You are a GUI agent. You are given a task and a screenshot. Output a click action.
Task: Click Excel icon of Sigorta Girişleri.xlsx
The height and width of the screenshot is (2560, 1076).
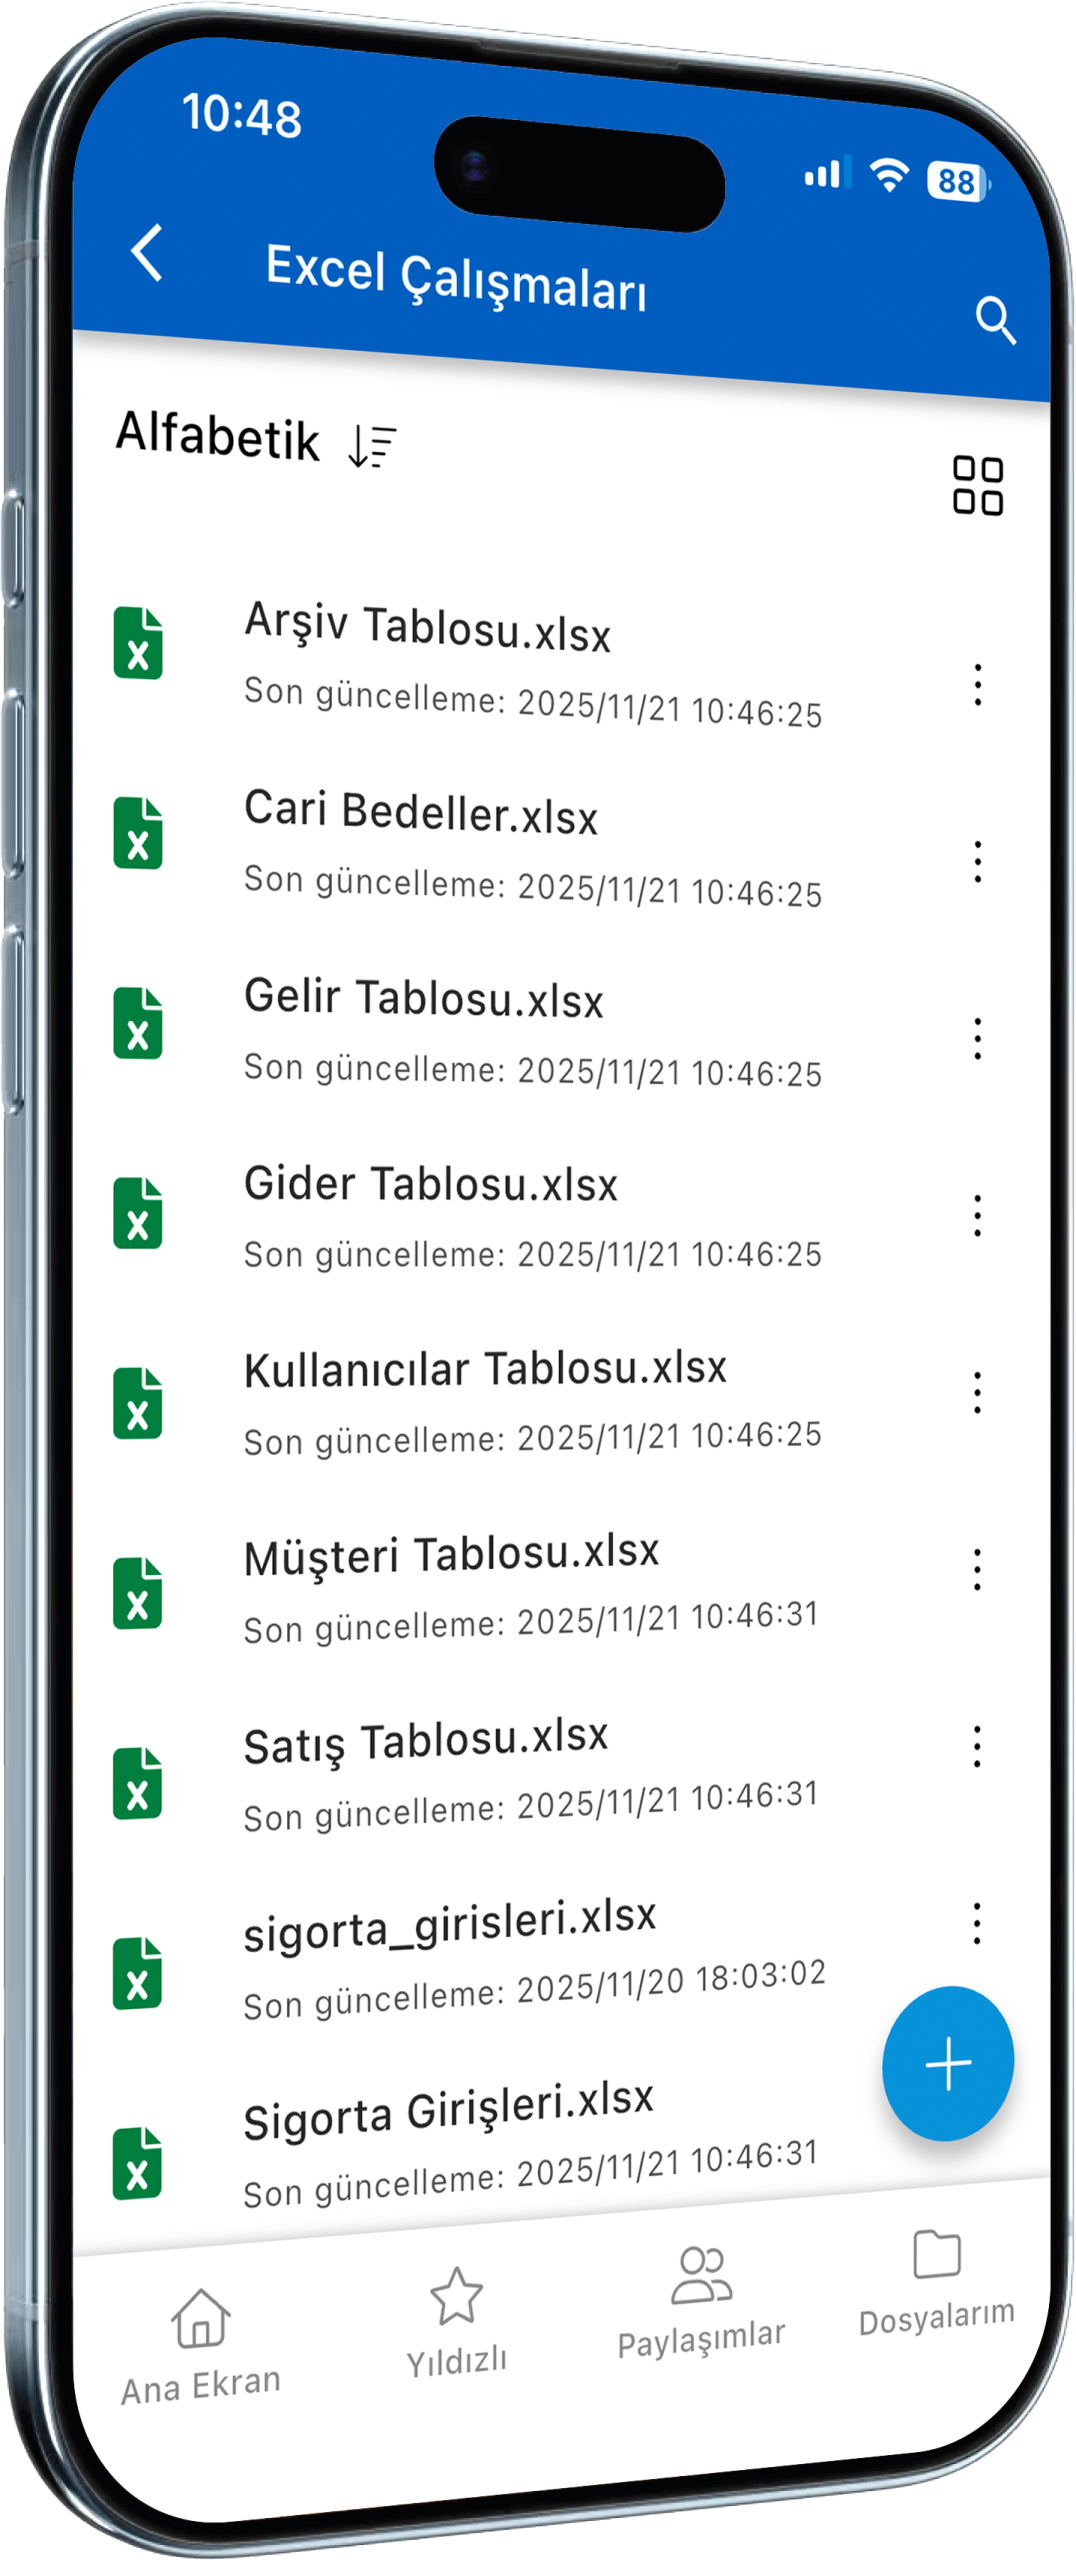138,2163
